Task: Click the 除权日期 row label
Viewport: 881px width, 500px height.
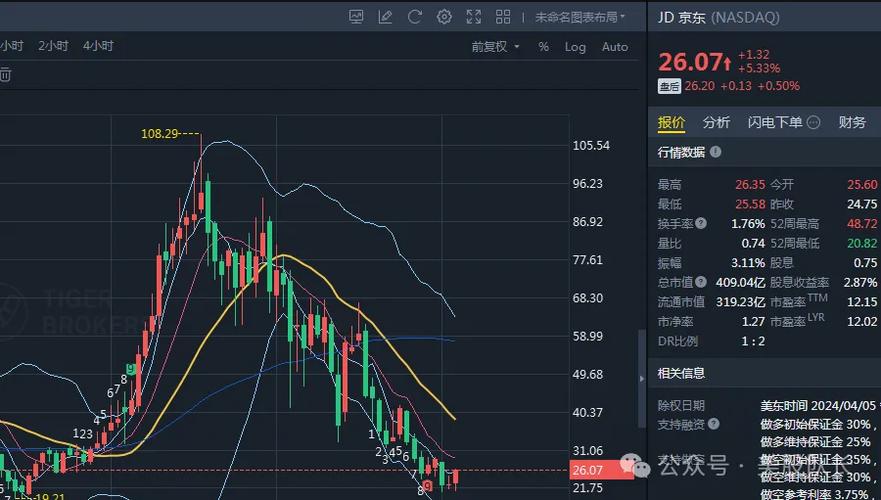Action: [x=681, y=406]
